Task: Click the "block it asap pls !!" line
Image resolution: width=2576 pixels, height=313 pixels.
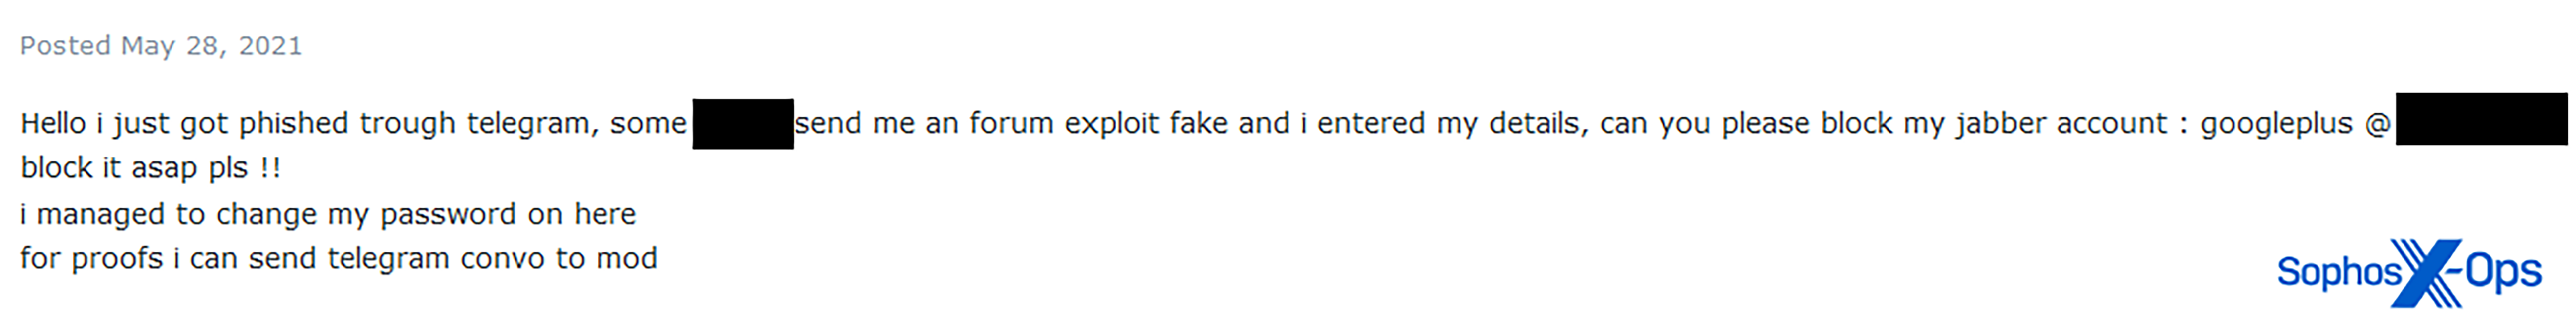Action: pos(151,168)
